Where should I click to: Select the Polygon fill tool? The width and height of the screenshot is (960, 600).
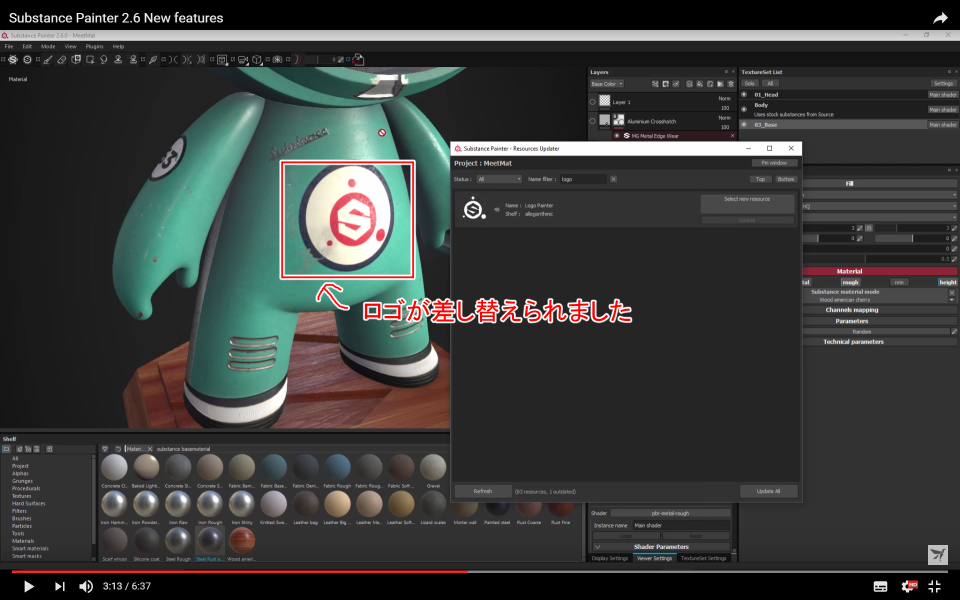[x=90, y=59]
